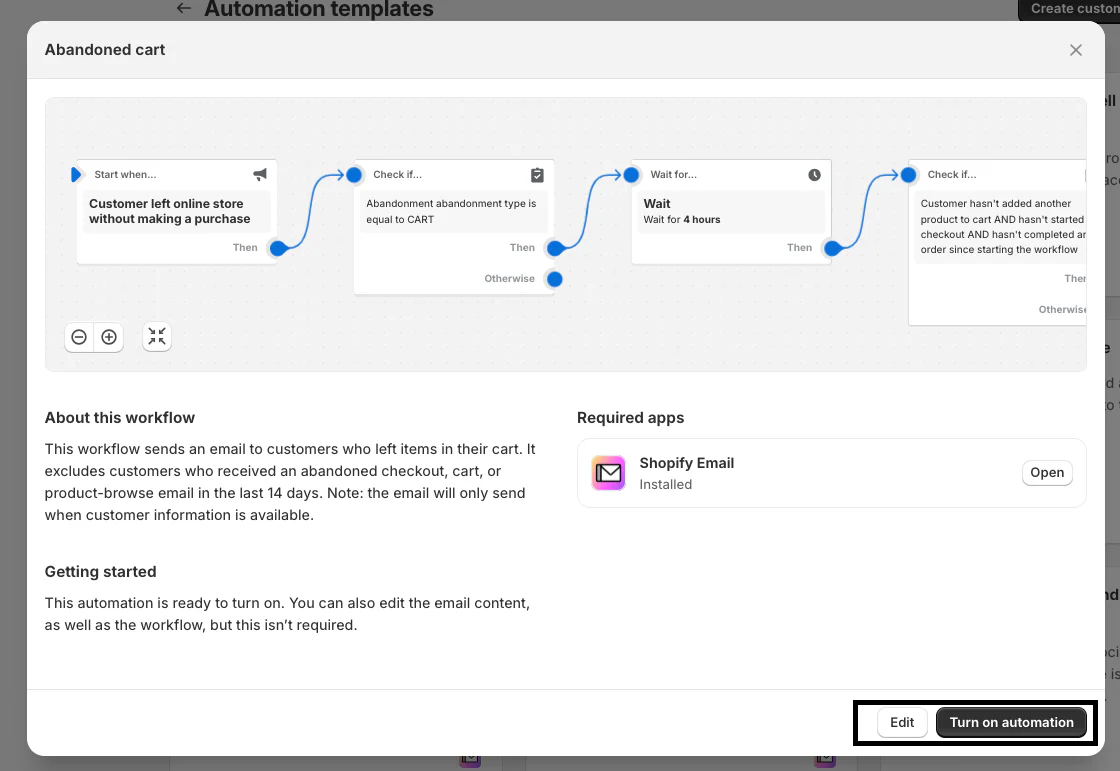Select input connector of second Check if step
Viewport: 1120px width, 771px height.
tap(908, 174)
